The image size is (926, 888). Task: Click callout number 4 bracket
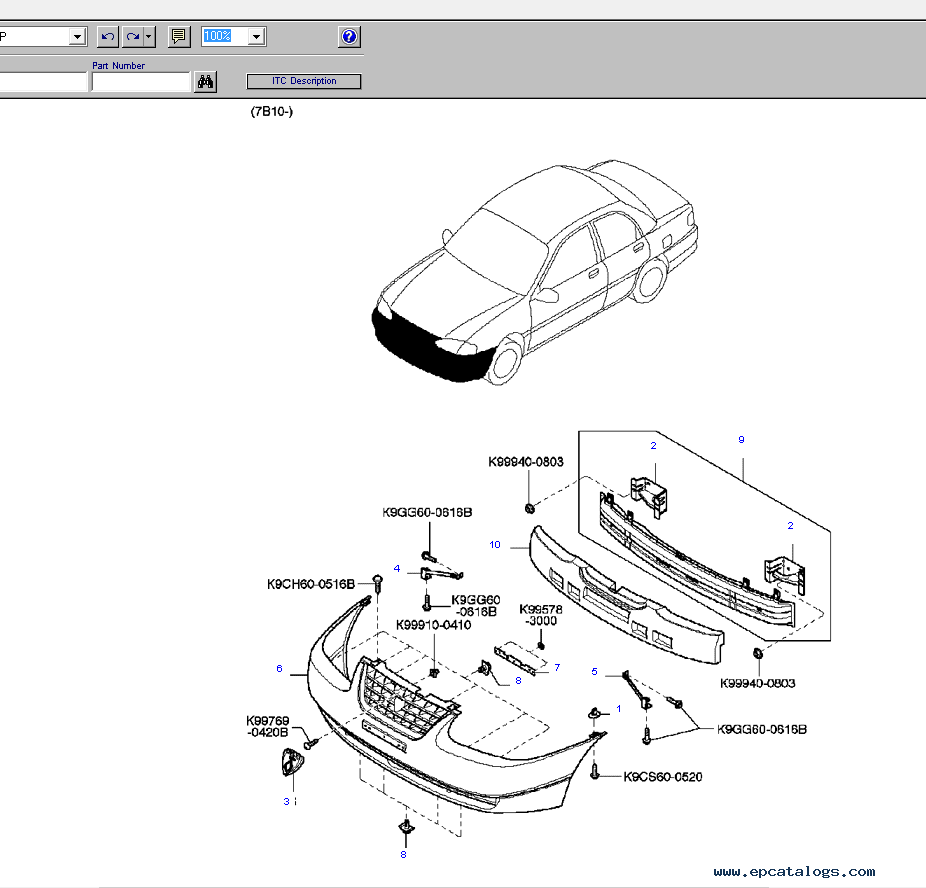pyautogui.click(x=397, y=569)
